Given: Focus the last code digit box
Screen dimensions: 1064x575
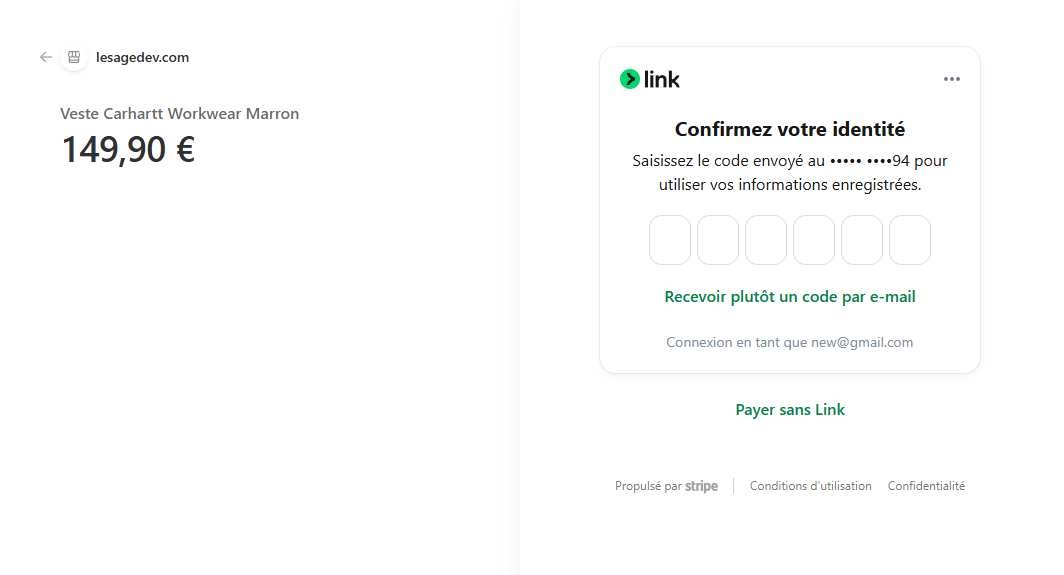Looking at the screenshot, I should (x=910, y=240).
